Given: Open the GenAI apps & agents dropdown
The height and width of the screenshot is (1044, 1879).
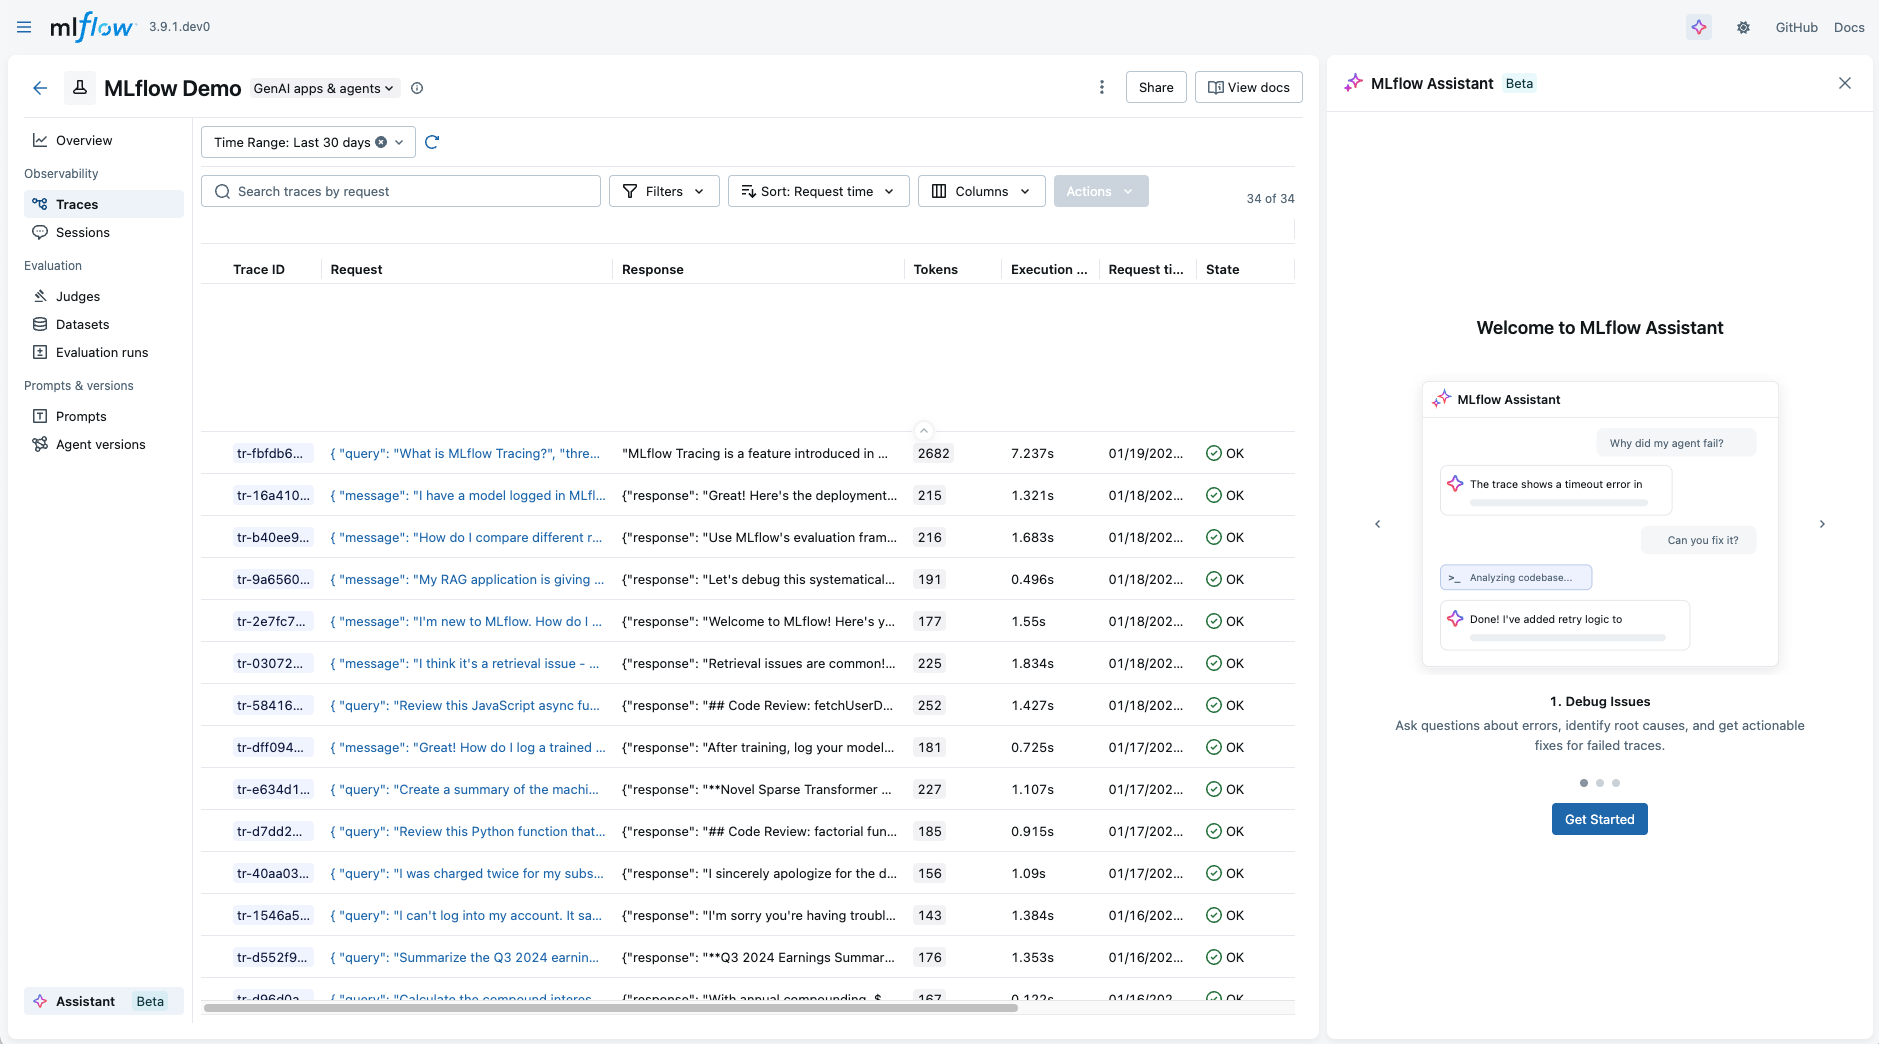Looking at the screenshot, I should pos(322,88).
